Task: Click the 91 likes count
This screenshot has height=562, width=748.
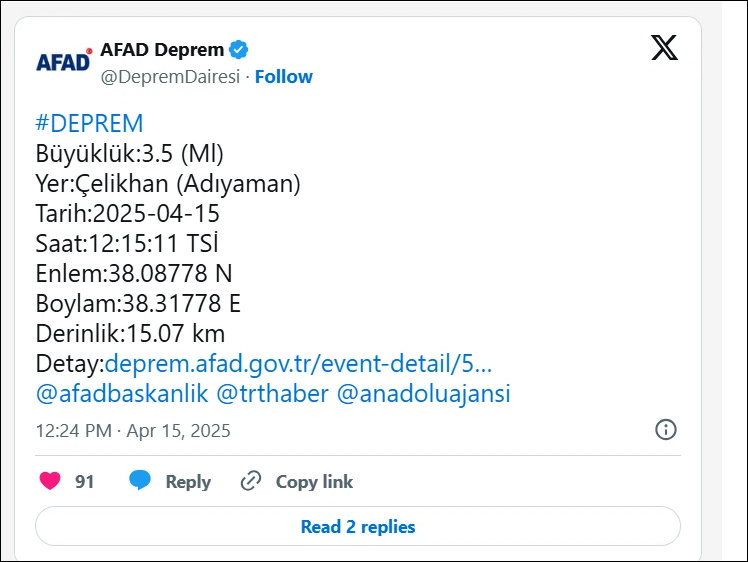Action: 85,482
